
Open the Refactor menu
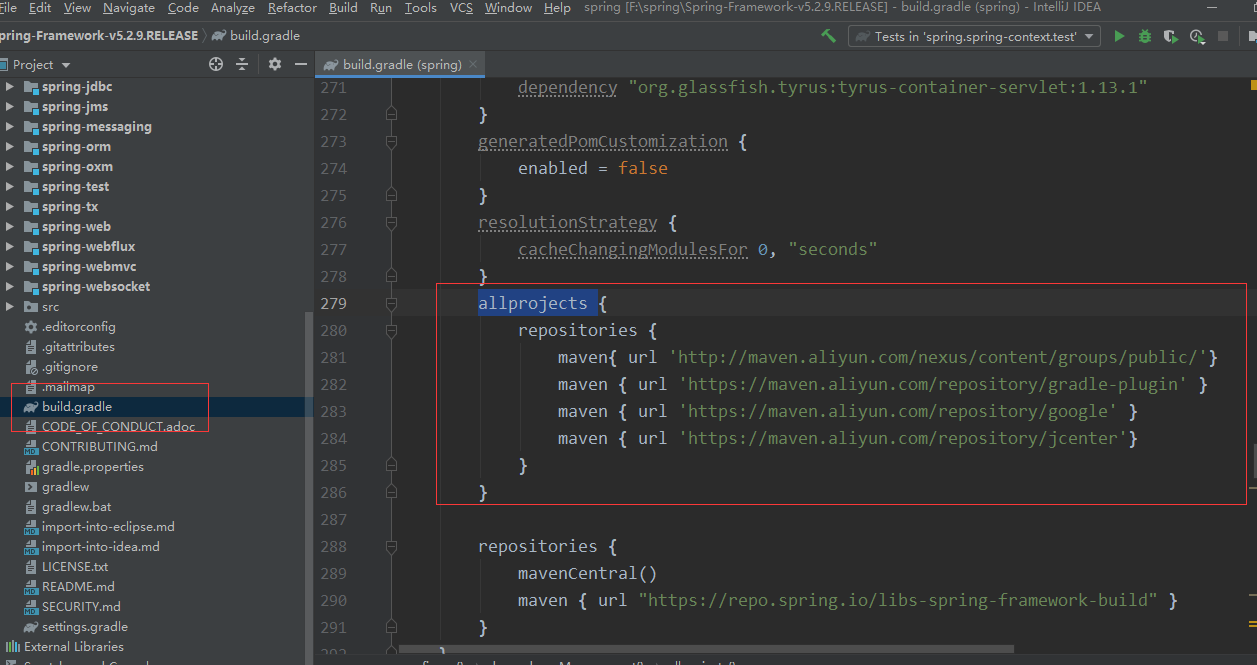[x=292, y=8]
